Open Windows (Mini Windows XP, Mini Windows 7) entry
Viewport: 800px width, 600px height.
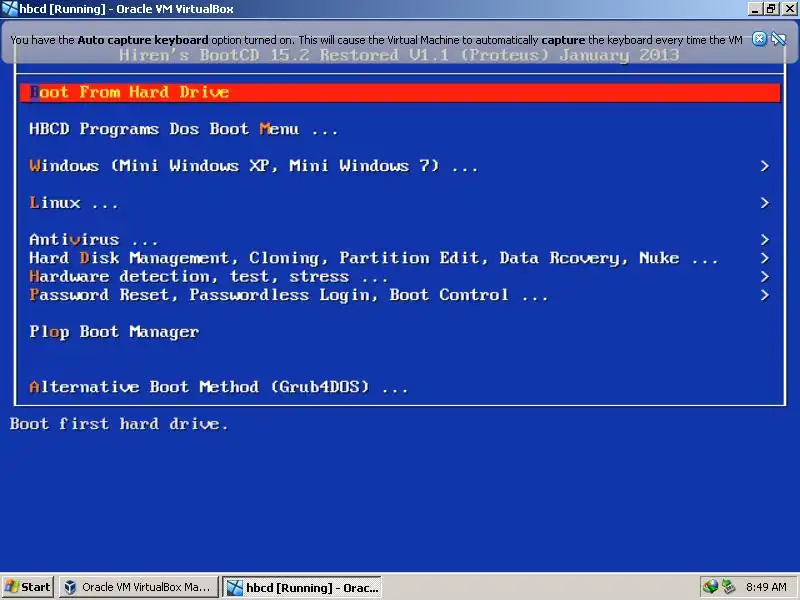coord(254,166)
